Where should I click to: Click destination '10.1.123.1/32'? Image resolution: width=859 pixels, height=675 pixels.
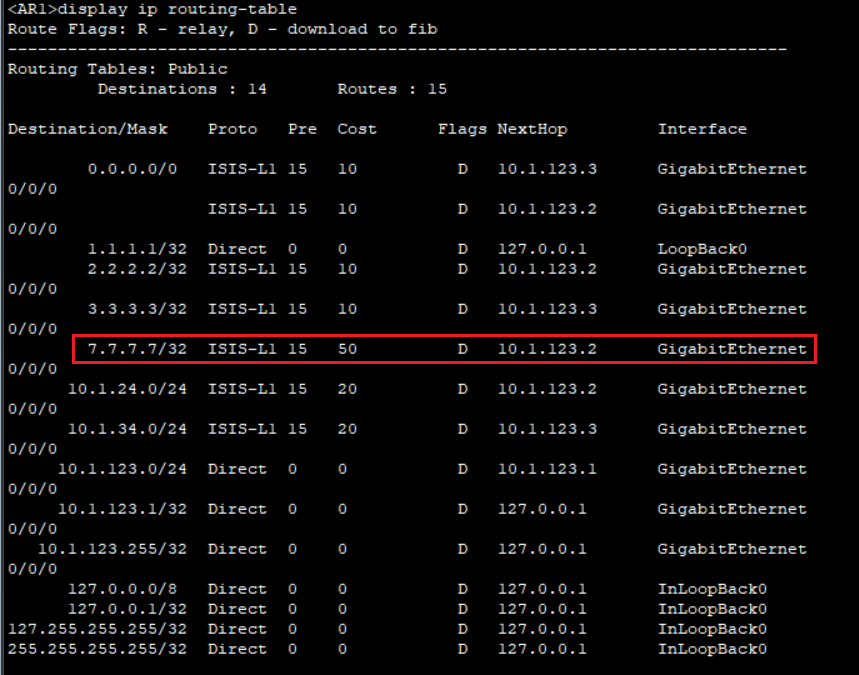(122, 509)
